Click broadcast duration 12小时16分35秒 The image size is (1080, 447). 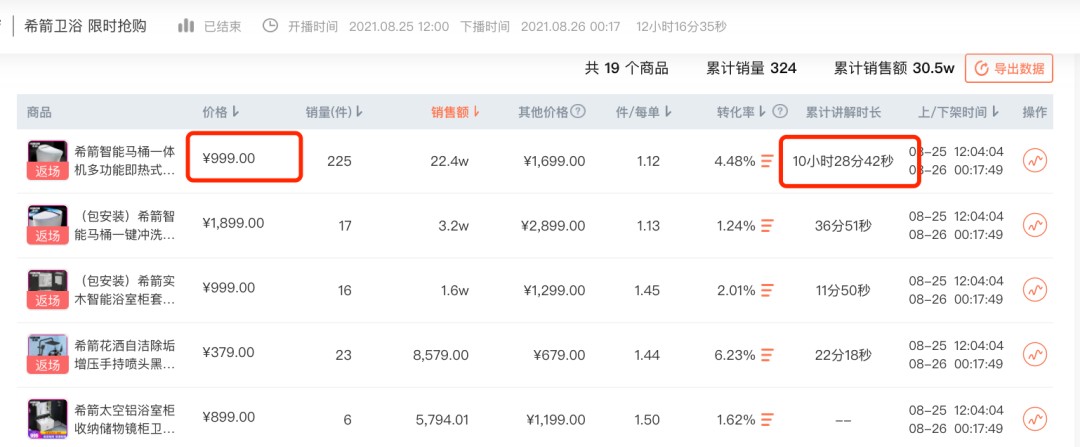tap(681, 27)
